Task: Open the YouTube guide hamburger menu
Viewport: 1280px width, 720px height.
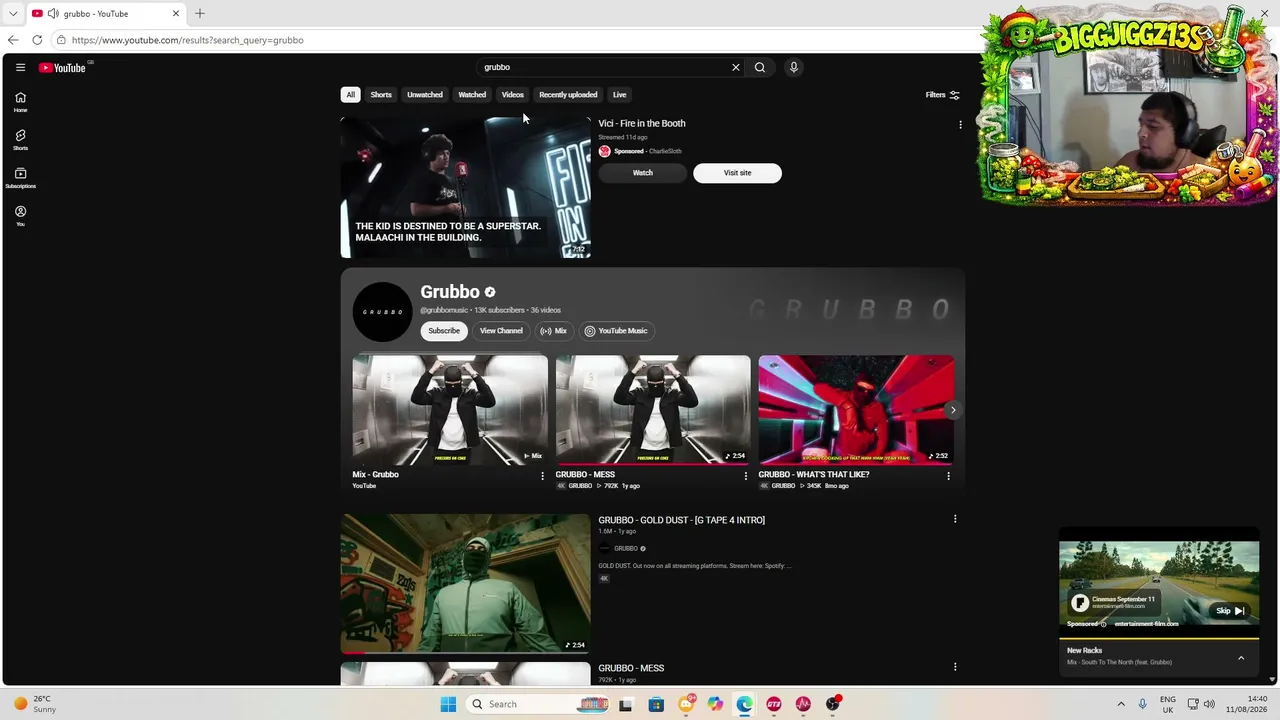Action: pos(20,68)
